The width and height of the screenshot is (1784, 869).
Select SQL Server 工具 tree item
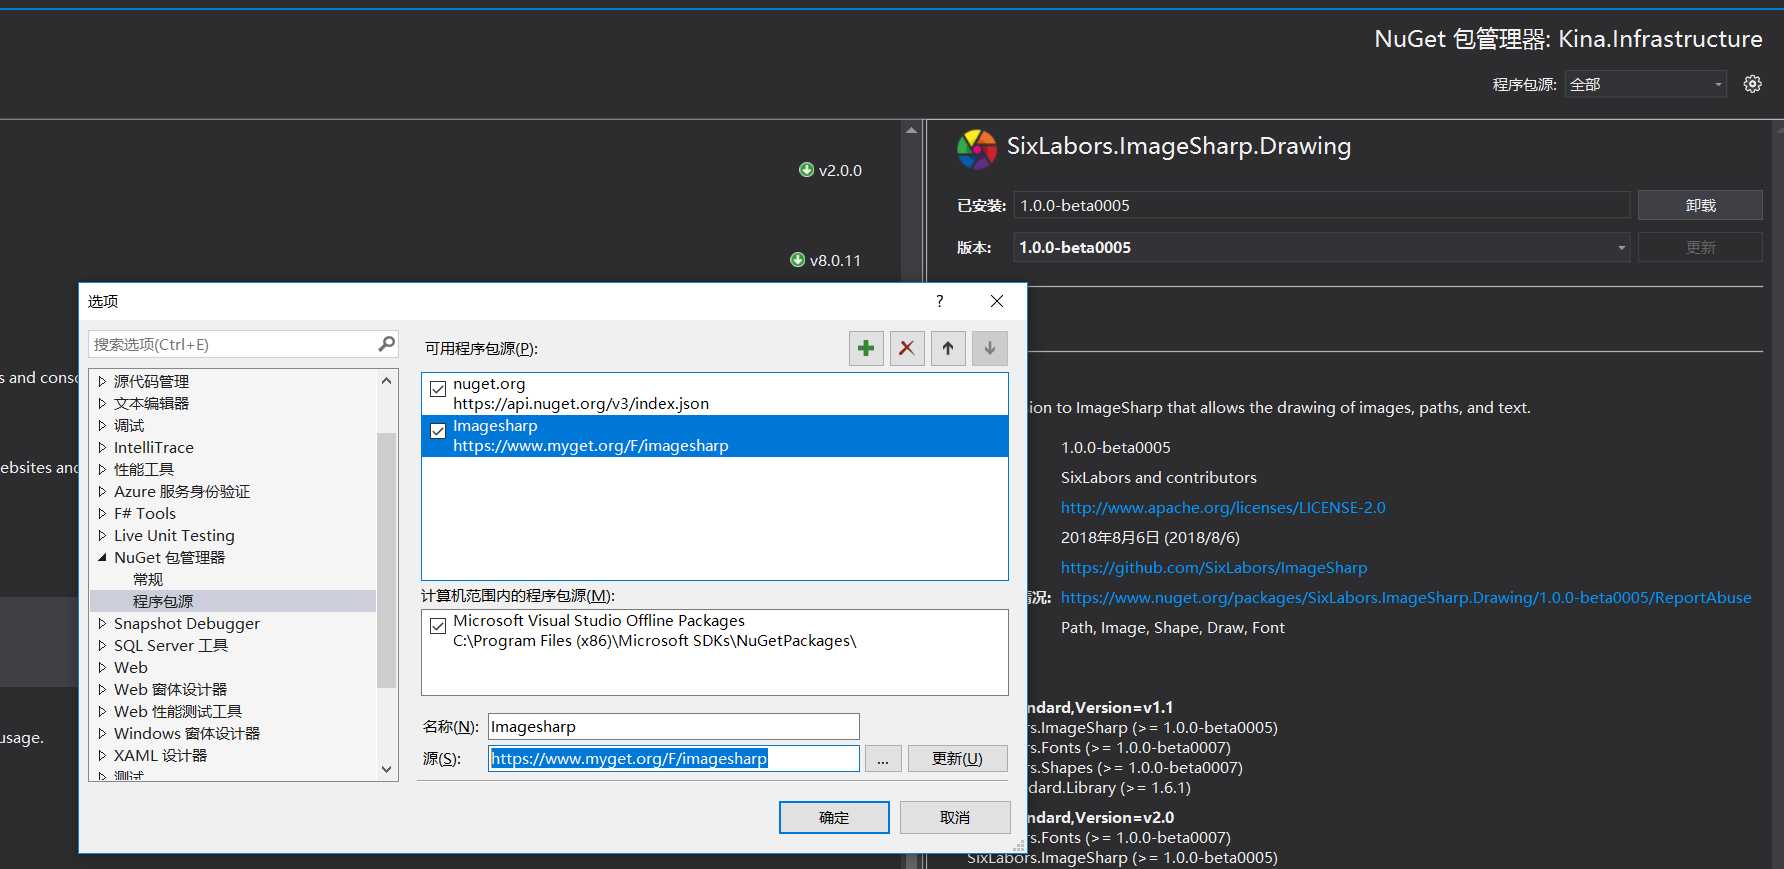pyautogui.click(x=171, y=645)
